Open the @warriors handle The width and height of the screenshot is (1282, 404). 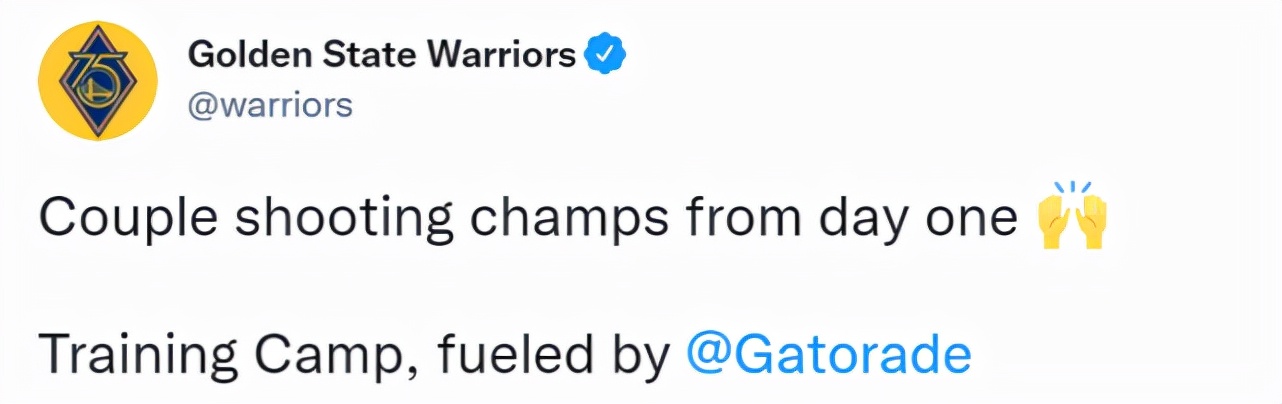pyautogui.click(x=271, y=105)
